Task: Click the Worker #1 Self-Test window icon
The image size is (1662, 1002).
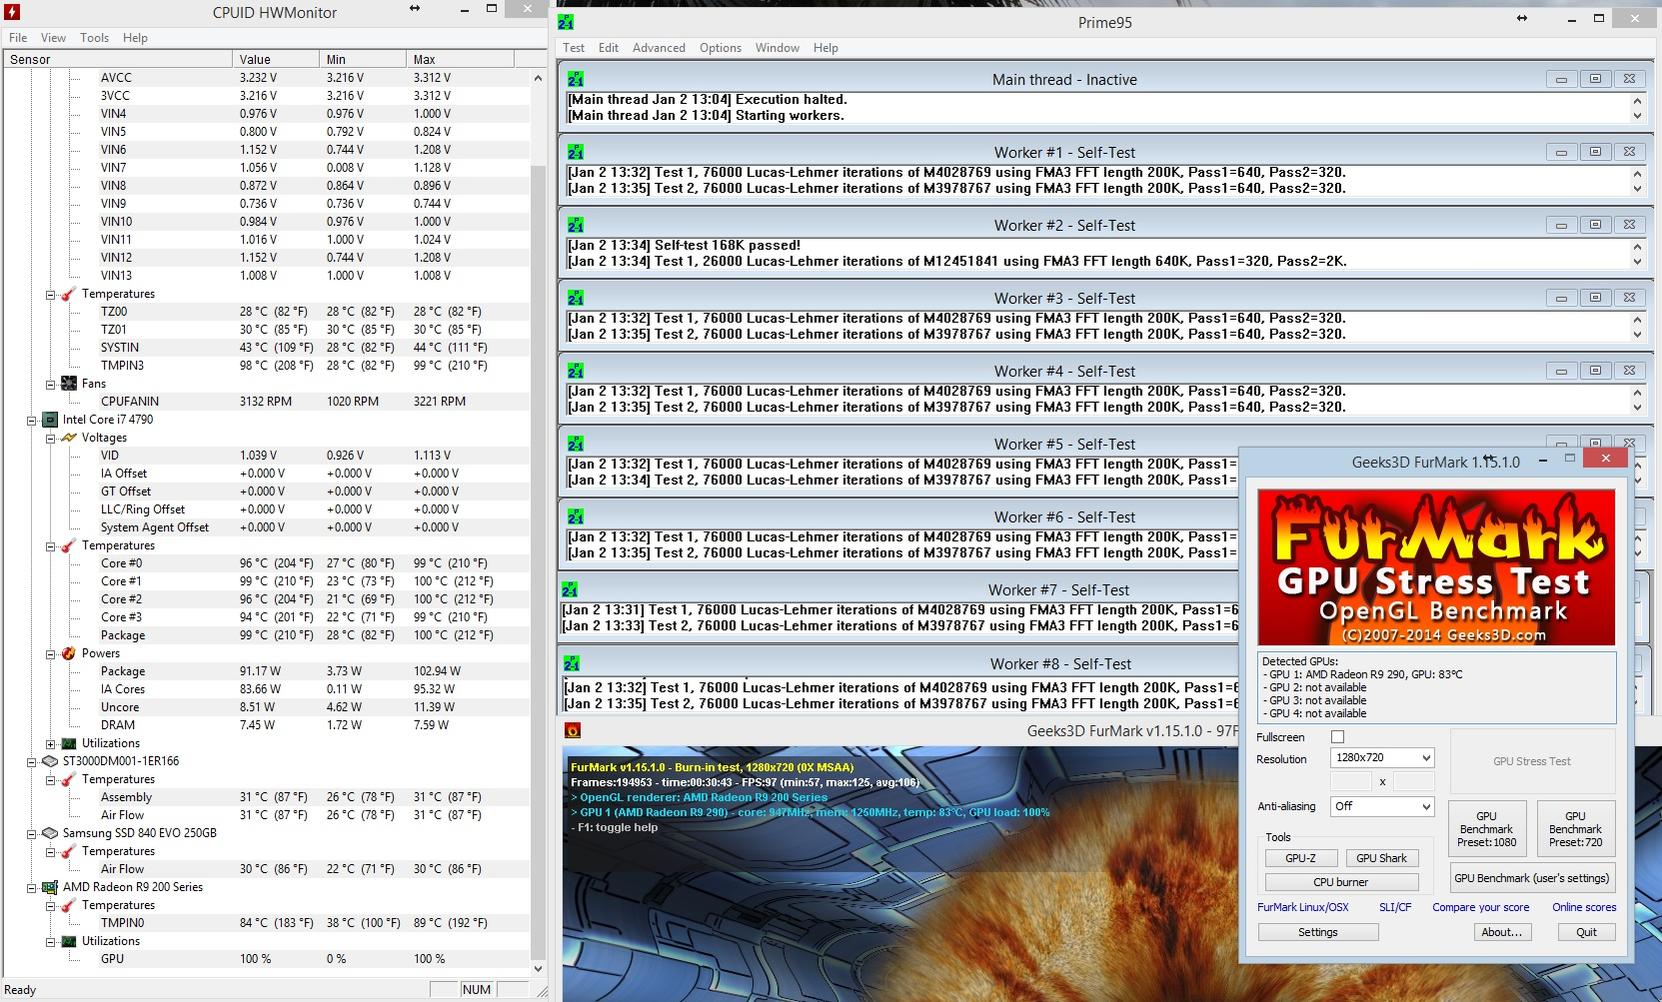Action: coord(575,152)
